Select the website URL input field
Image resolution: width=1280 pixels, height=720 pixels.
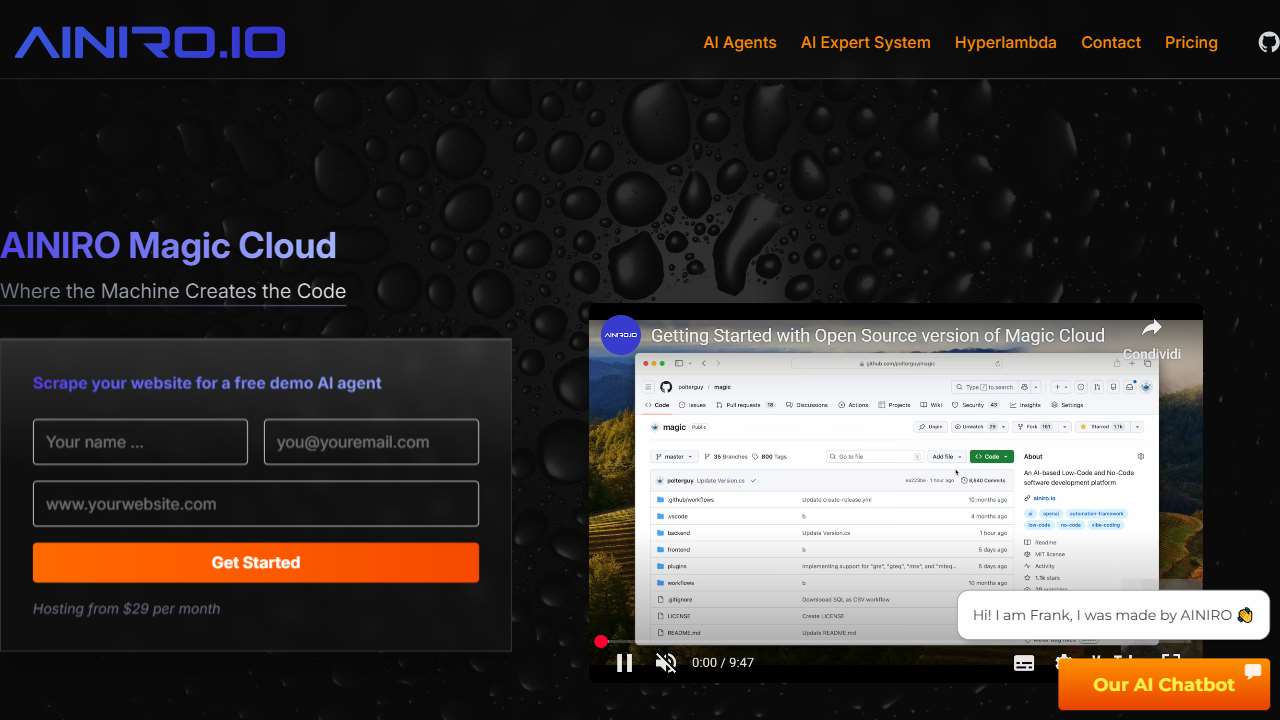(256, 504)
